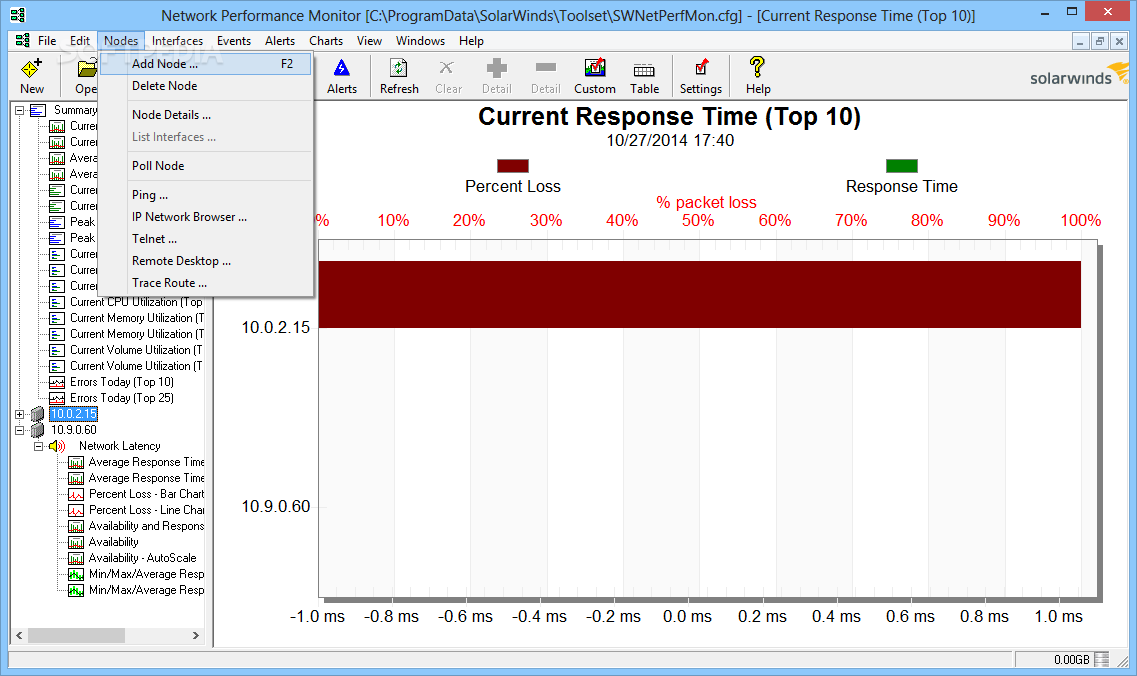Click the 10.0.2.15 node server icon
The height and width of the screenshot is (676, 1137).
point(37,414)
